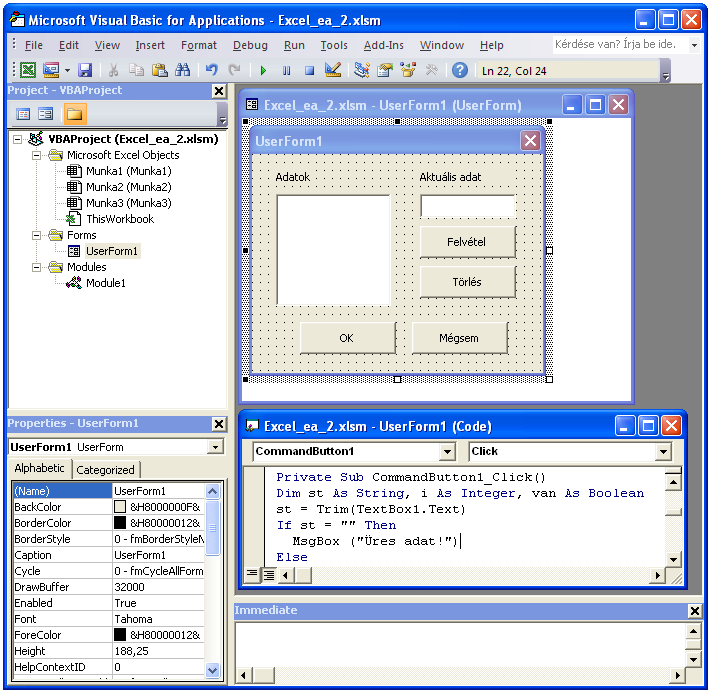This screenshot has height=694, width=712.
Task: Click the blue Help question mark icon
Action: click(460, 70)
